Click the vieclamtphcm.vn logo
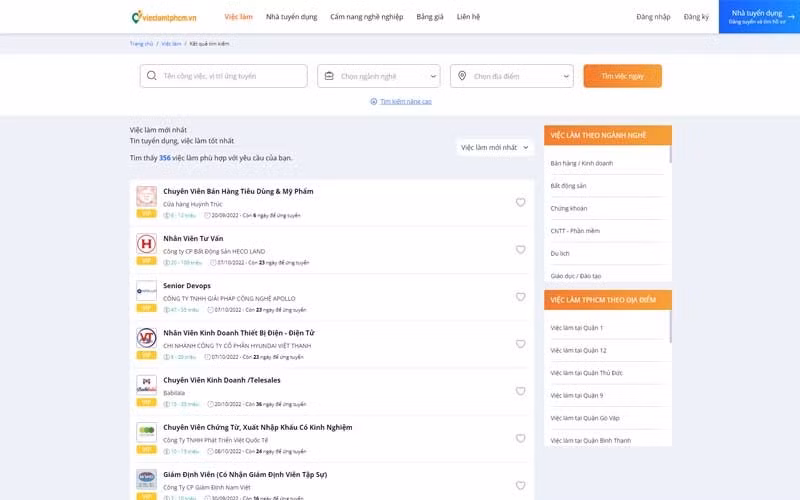This screenshot has height=500, width=800. [164, 17]
